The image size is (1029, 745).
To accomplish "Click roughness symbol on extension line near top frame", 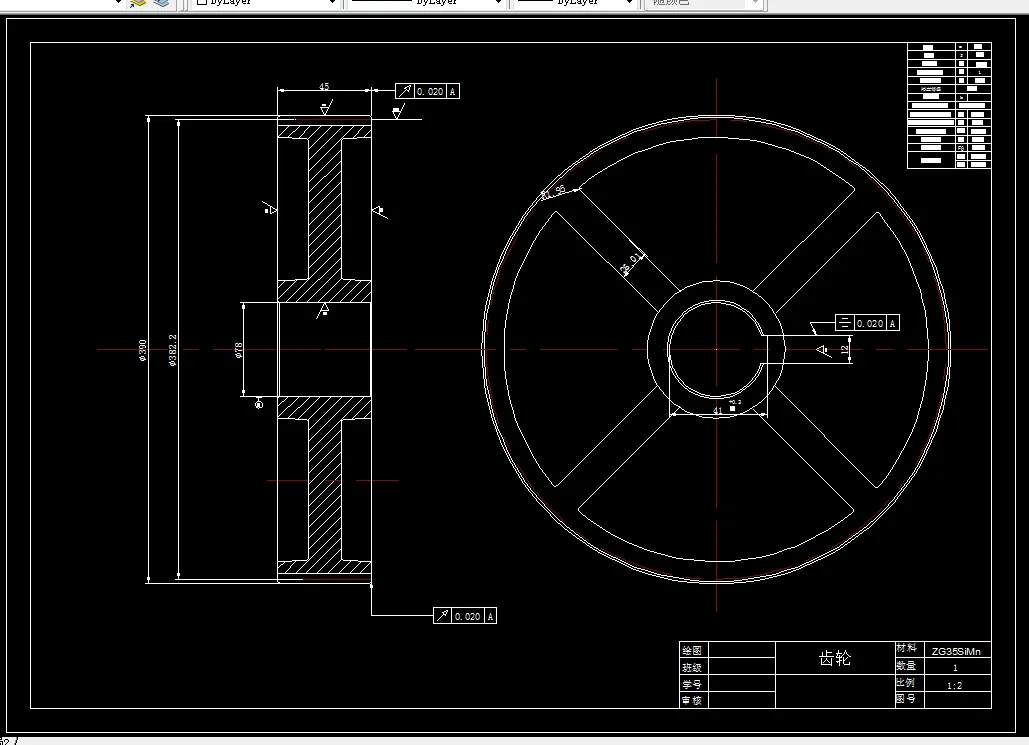I will pyautogui.click(x=398, y=112).
